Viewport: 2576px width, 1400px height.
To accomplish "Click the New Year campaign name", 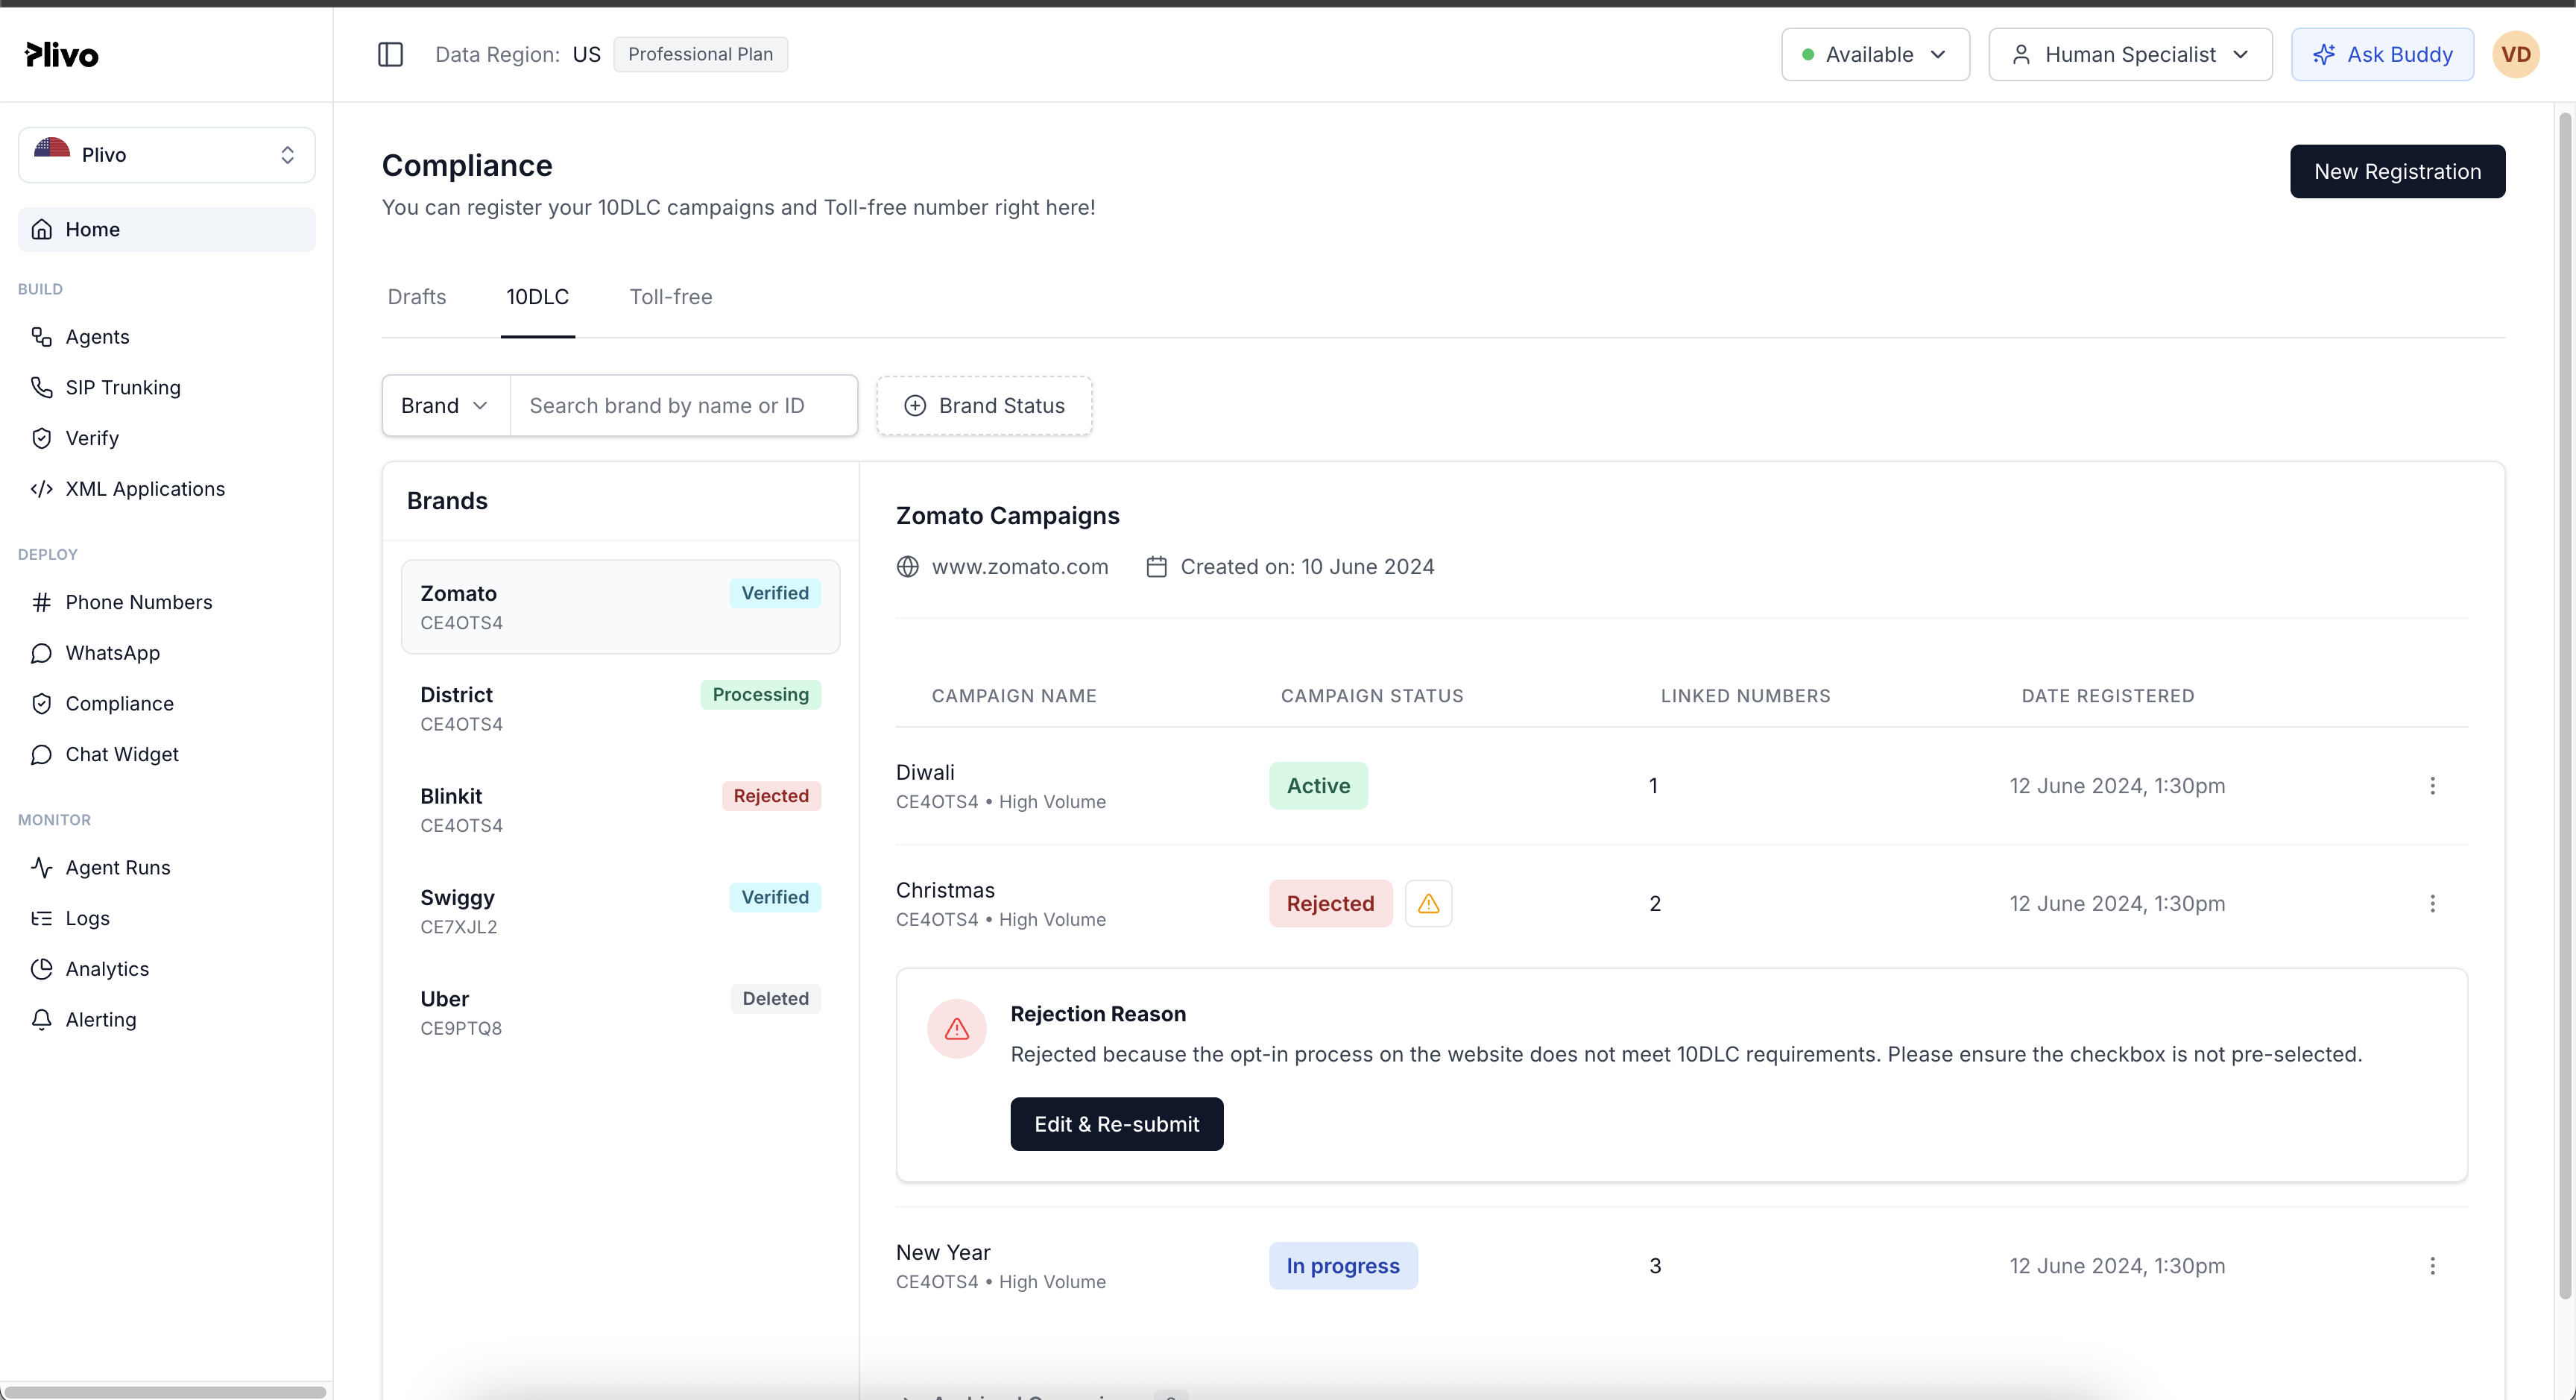I will point(943,1253).
